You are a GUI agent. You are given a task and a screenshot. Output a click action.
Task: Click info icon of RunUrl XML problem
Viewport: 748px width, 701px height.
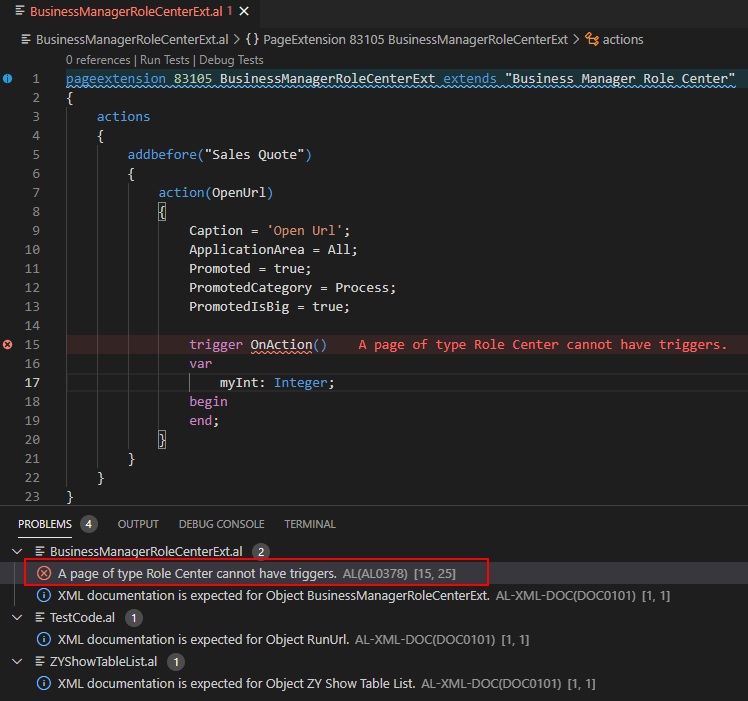[x=44, y=639]
